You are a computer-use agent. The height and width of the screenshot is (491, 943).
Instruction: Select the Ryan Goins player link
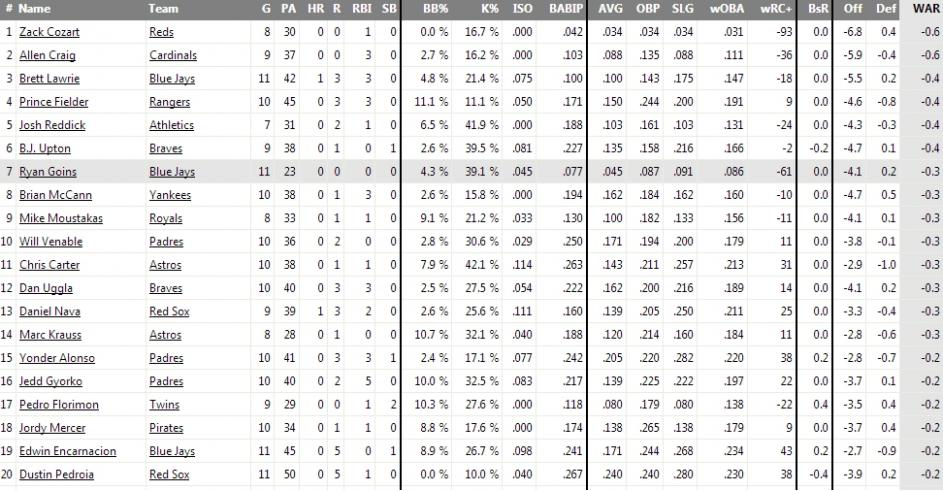[46, 172]
